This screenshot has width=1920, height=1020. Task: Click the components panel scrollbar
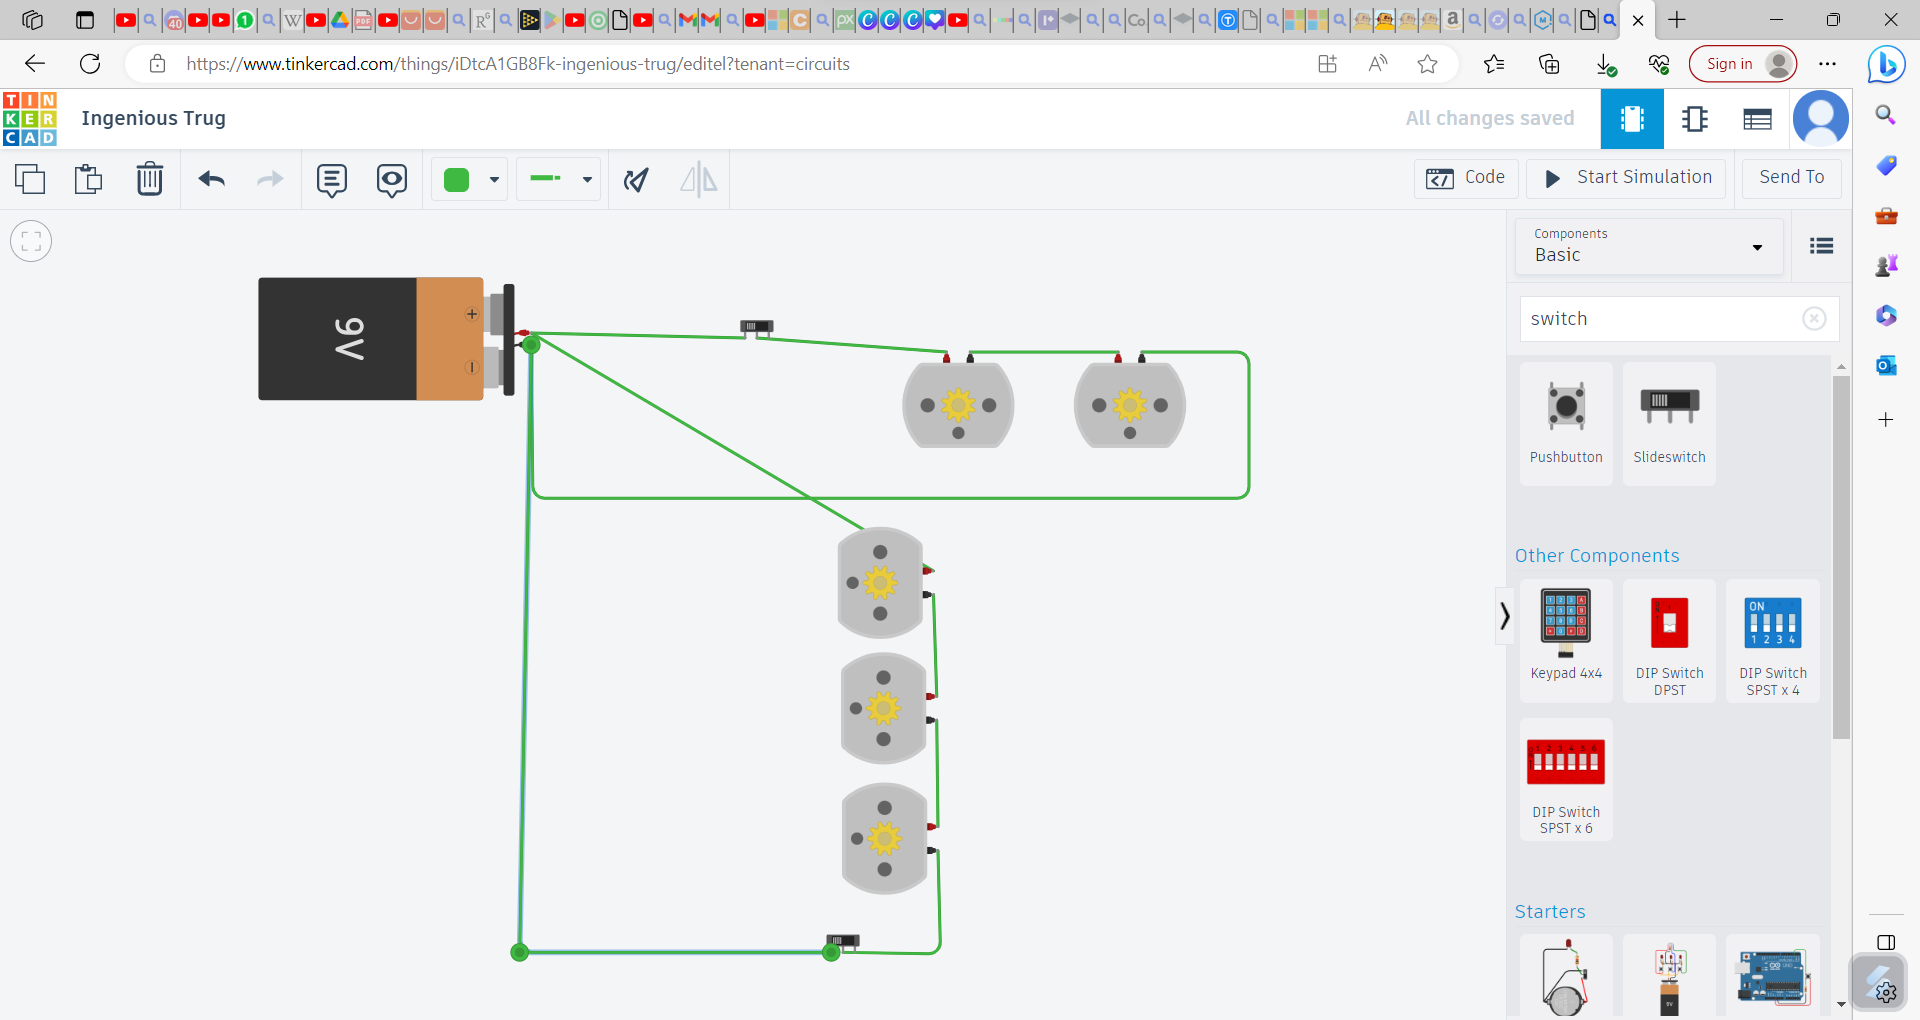tap(1841, 558)
